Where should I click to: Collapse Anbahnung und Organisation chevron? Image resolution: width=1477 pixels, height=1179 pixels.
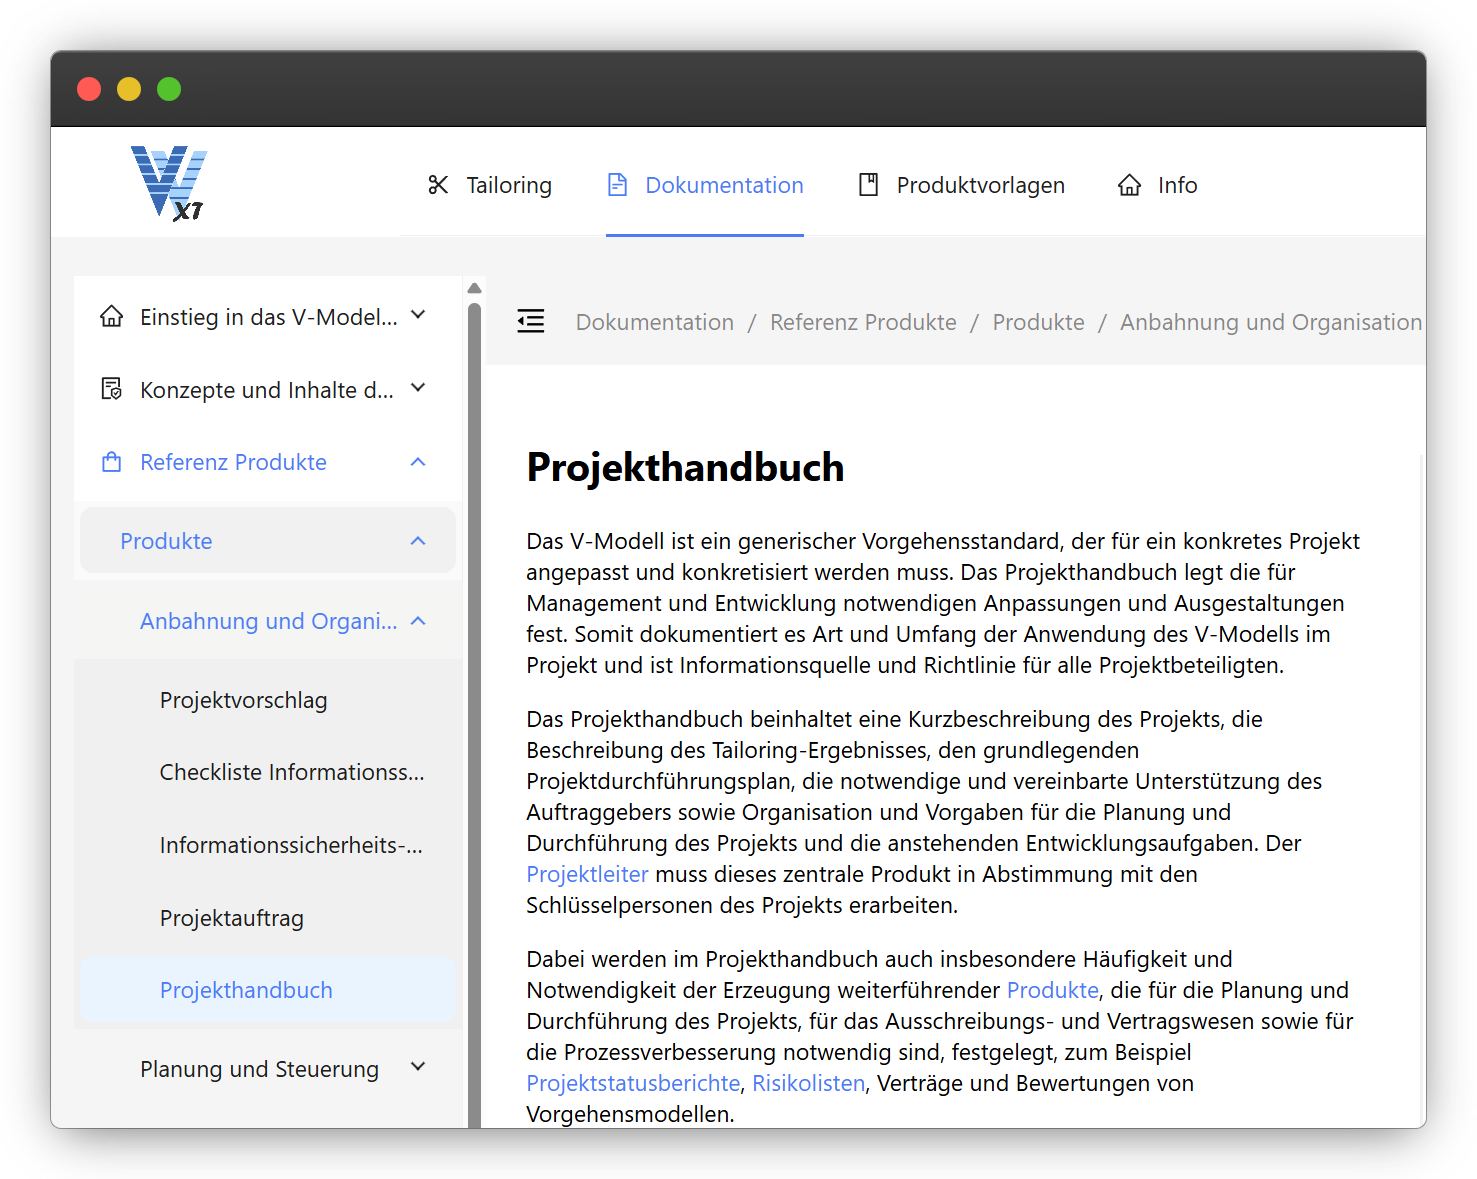pos(418,621)
